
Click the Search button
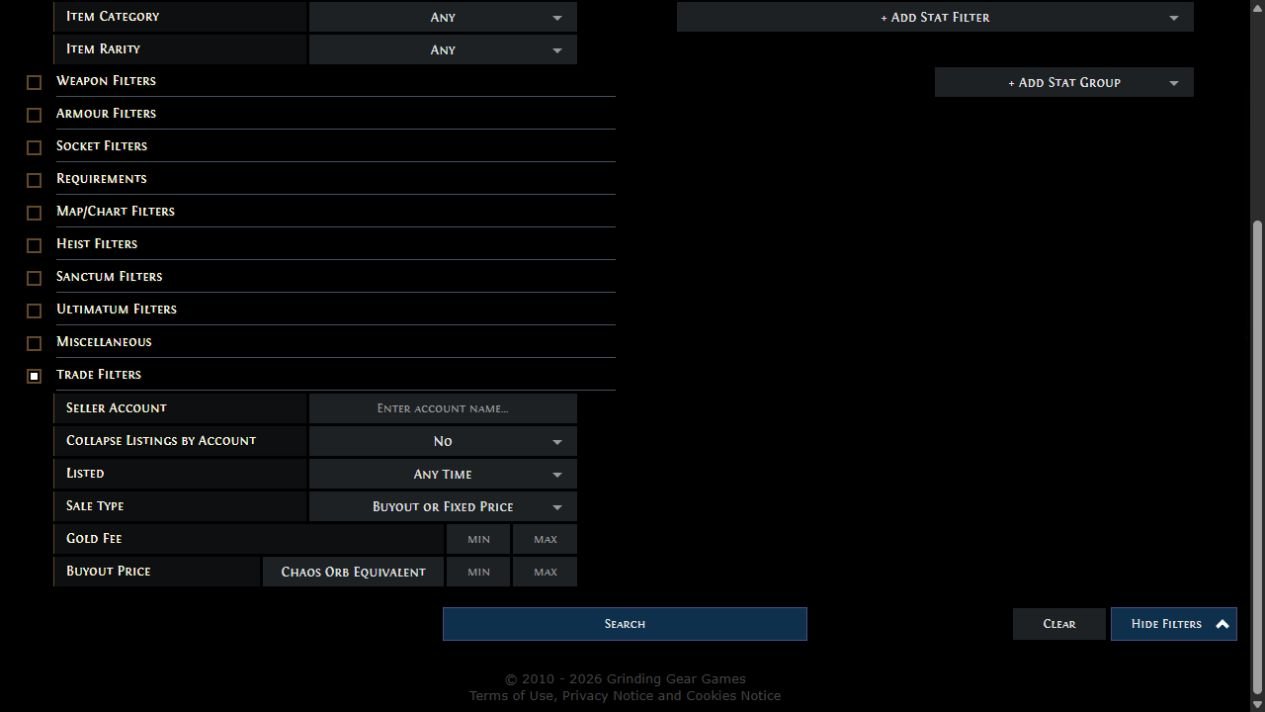tap(625, 624)
